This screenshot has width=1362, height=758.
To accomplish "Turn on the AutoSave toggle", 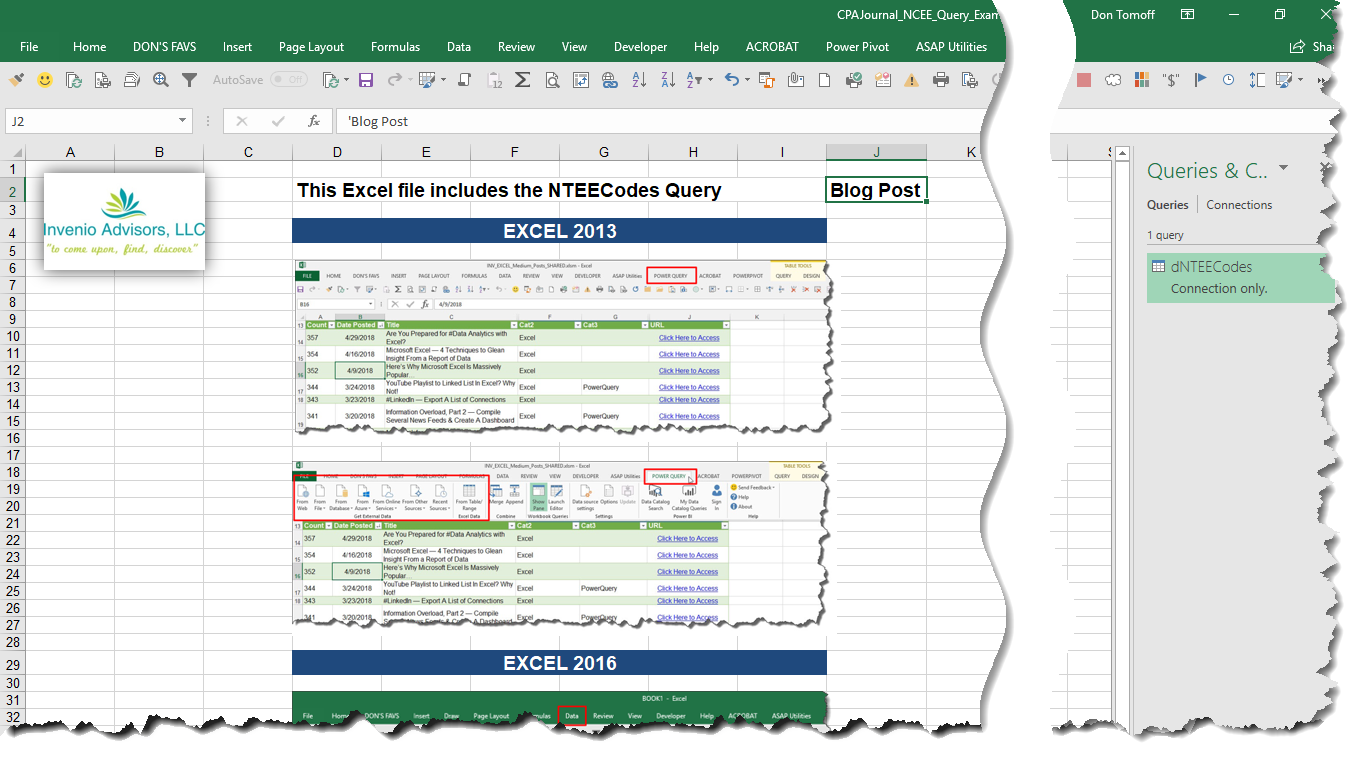I will [x=288, y=79].
